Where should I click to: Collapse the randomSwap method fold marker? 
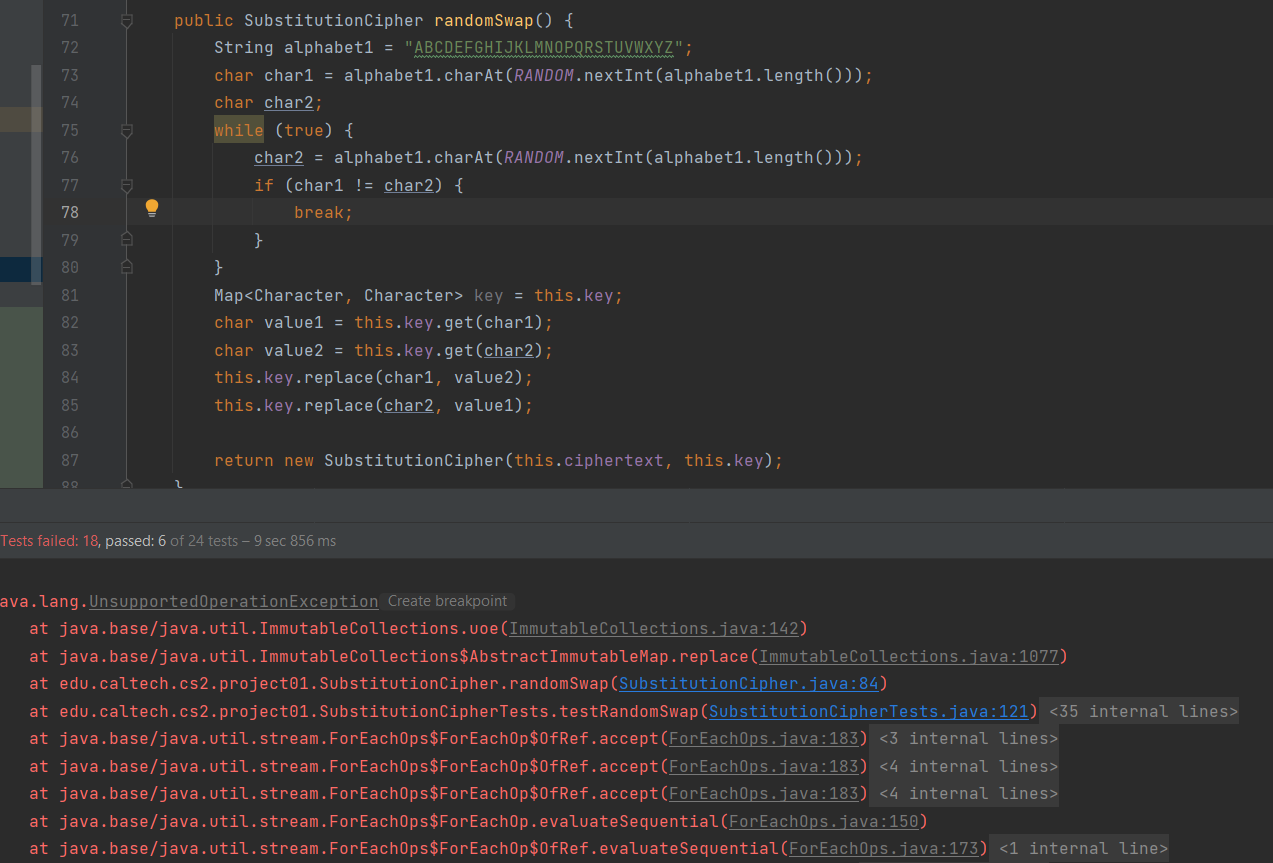pyautogui.click(x=127, y=21)
